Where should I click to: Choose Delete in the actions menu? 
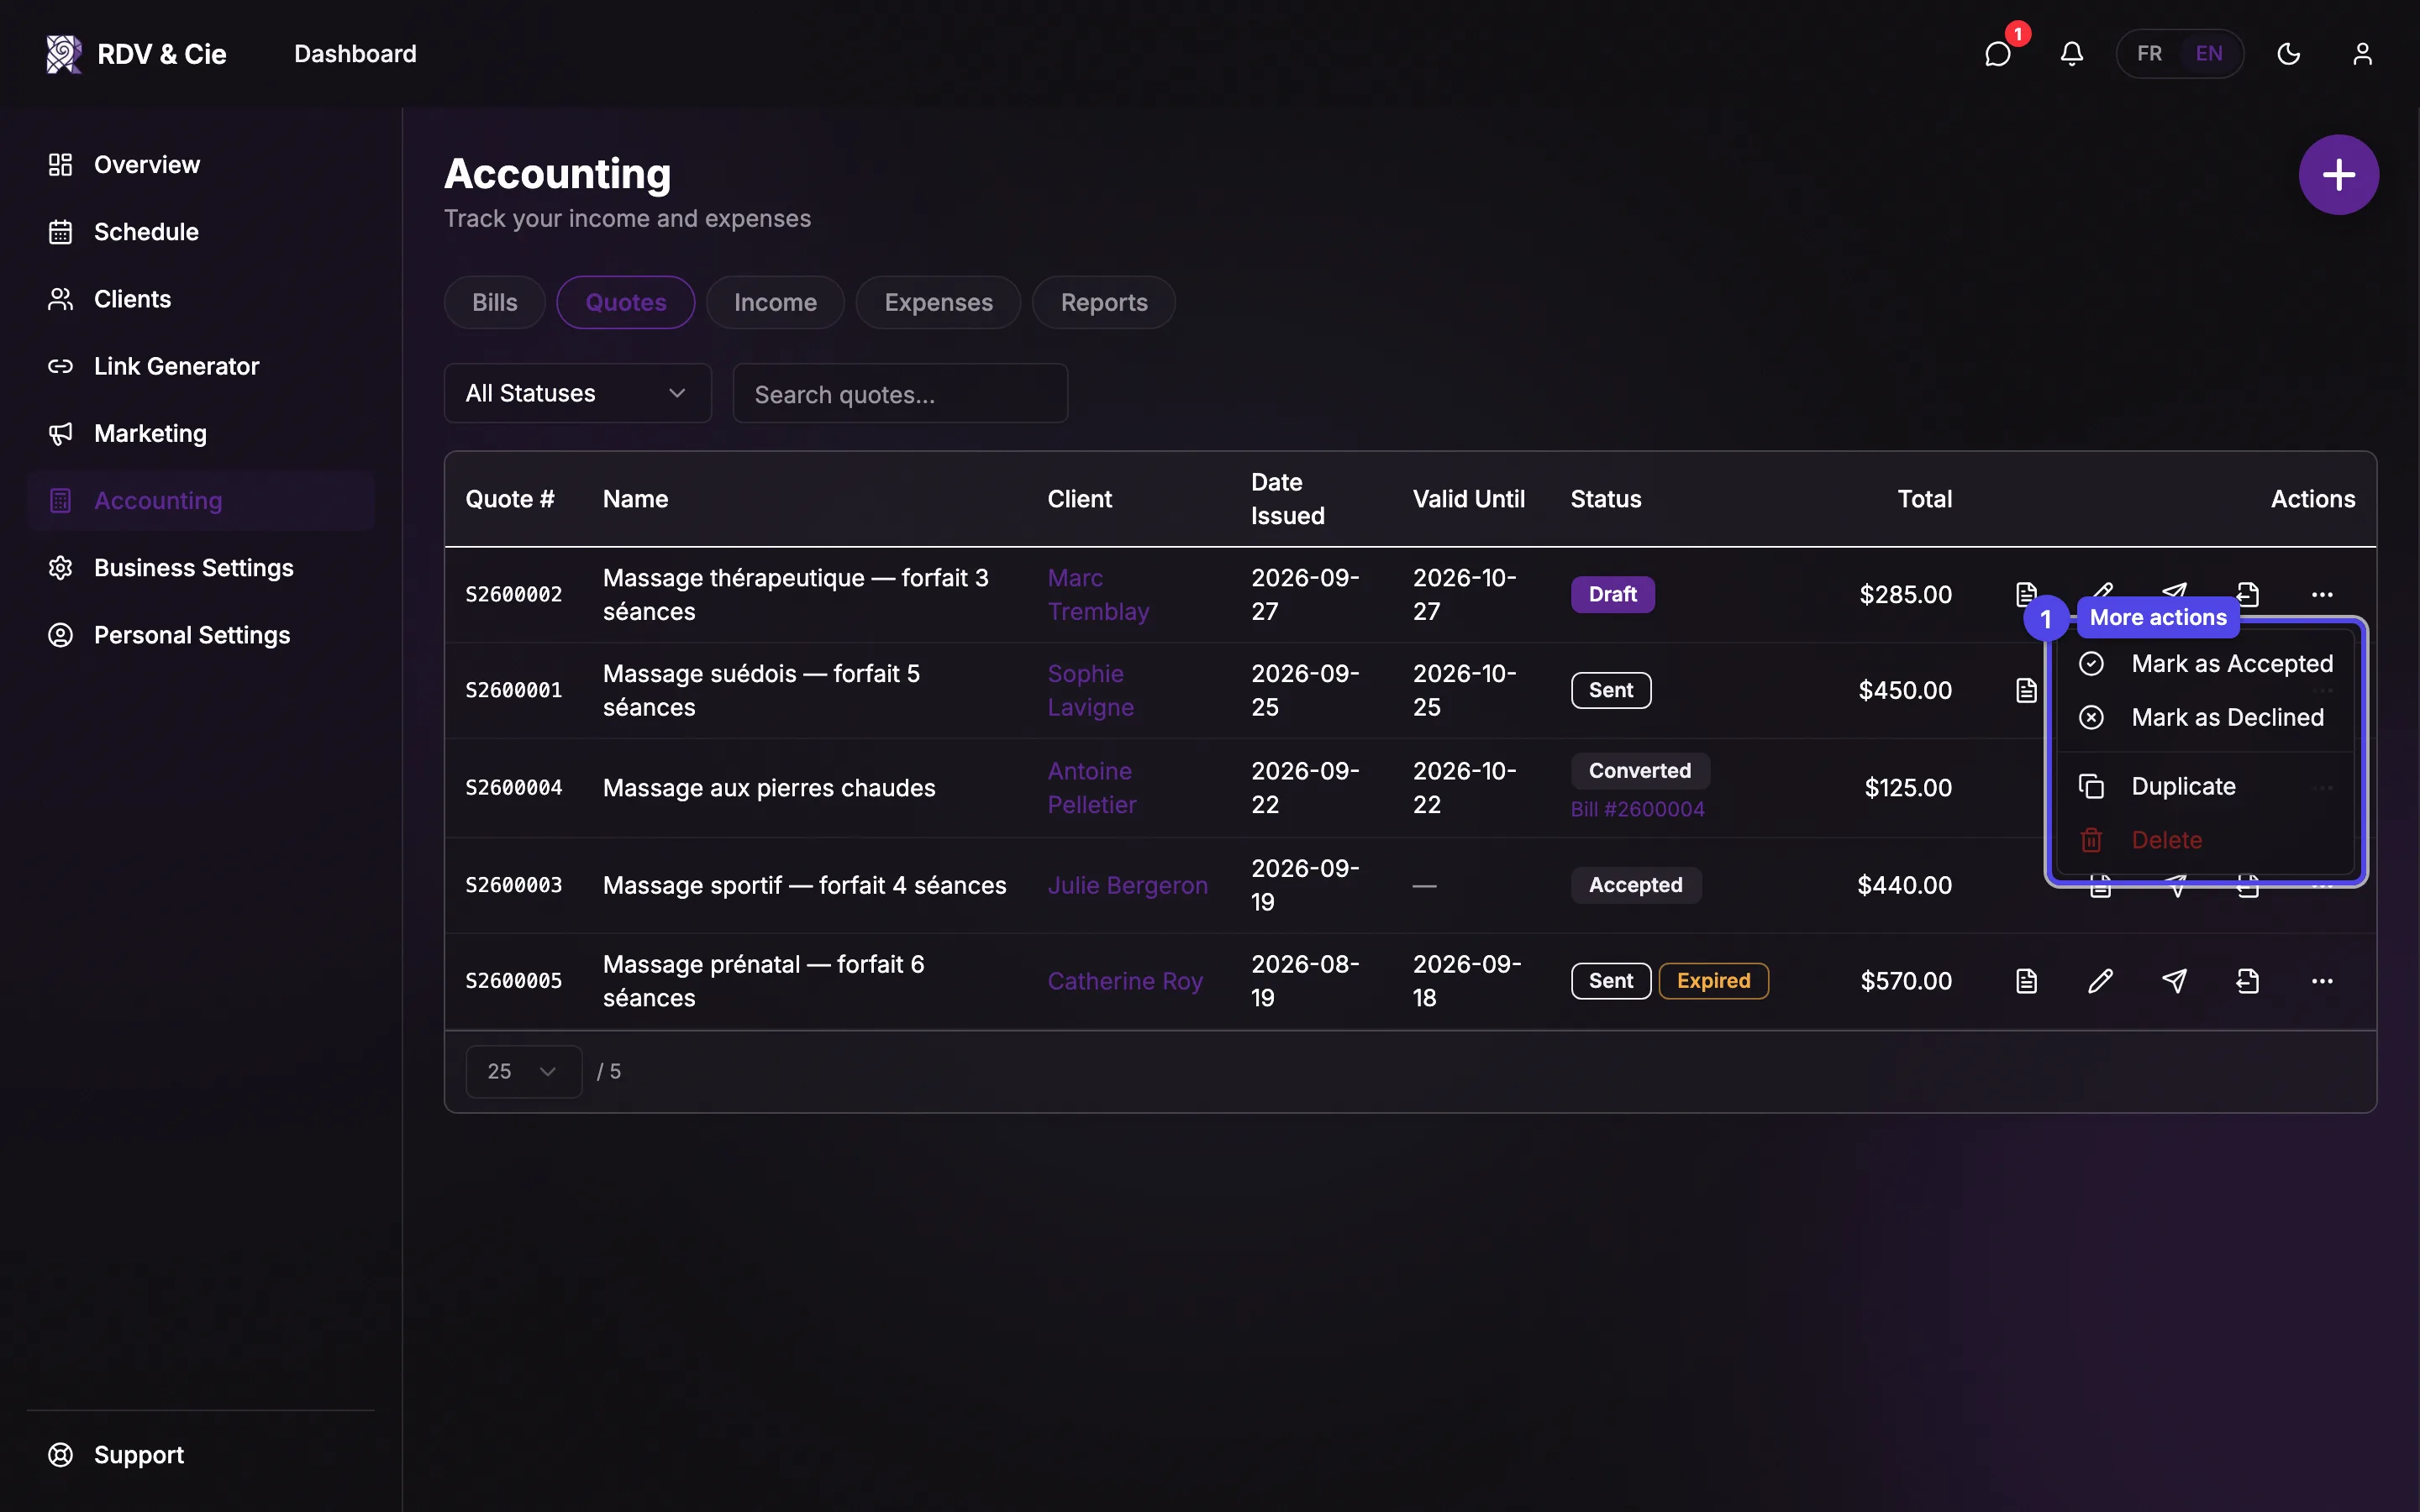[x=2205, y=840]
